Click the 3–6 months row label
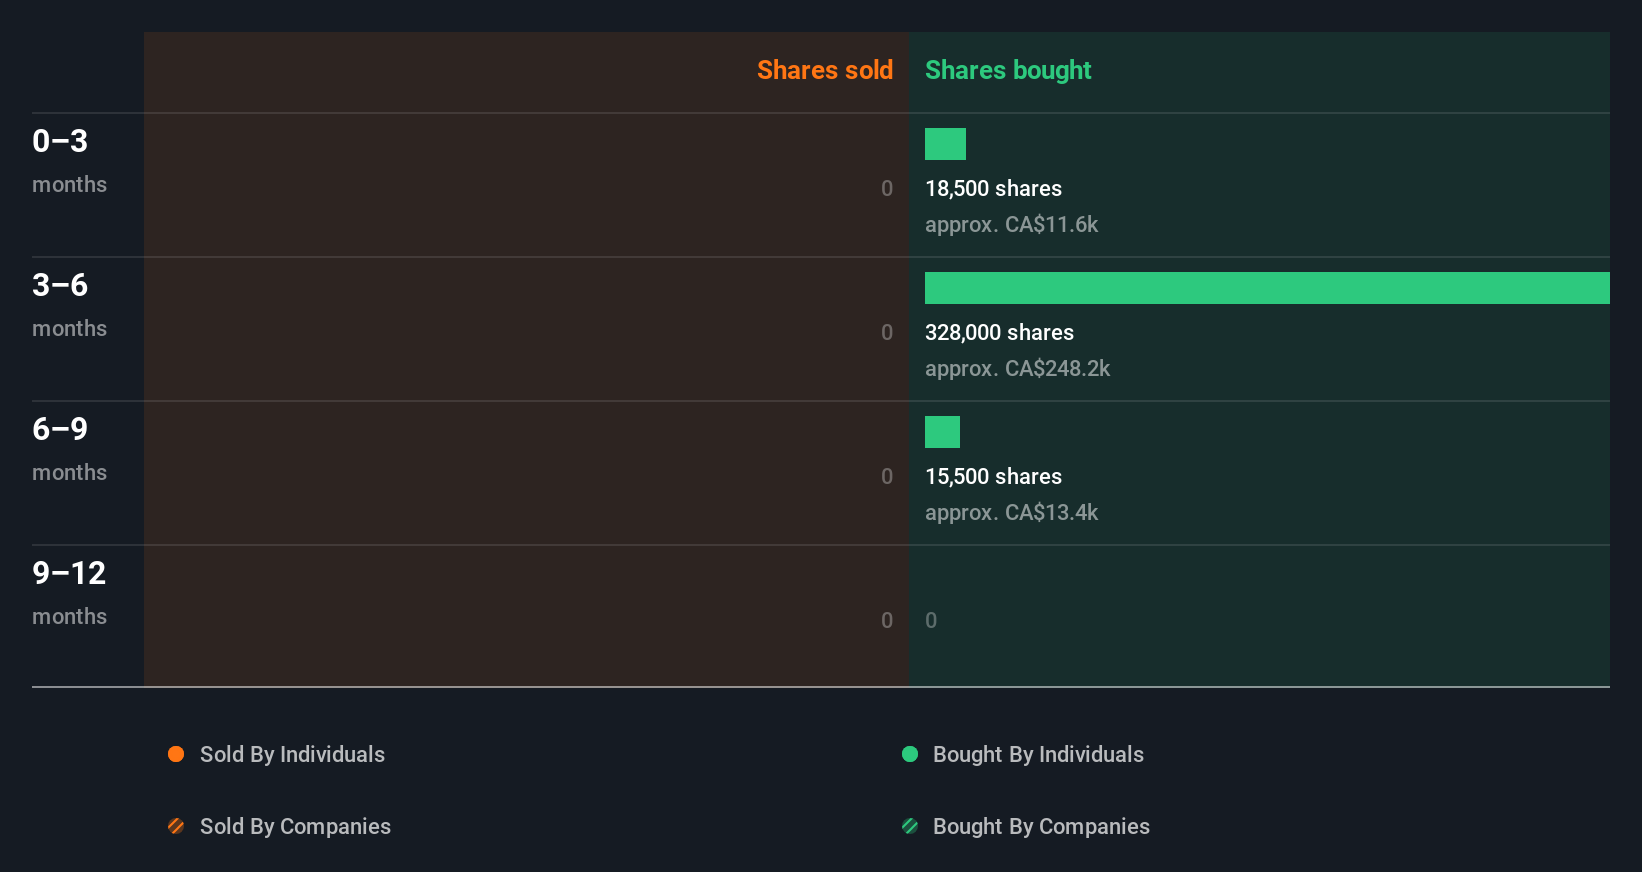The width and height of the screenshot is (1642, 872). (69, 304)
